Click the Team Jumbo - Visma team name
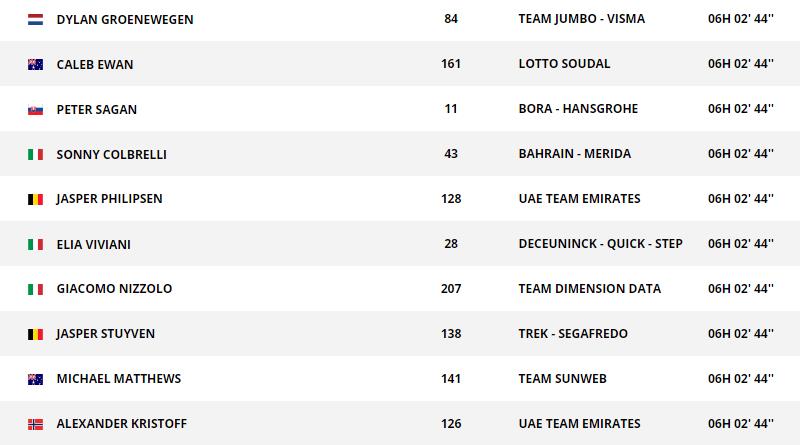This screenshot has height=445, width=800. [581, 19]
